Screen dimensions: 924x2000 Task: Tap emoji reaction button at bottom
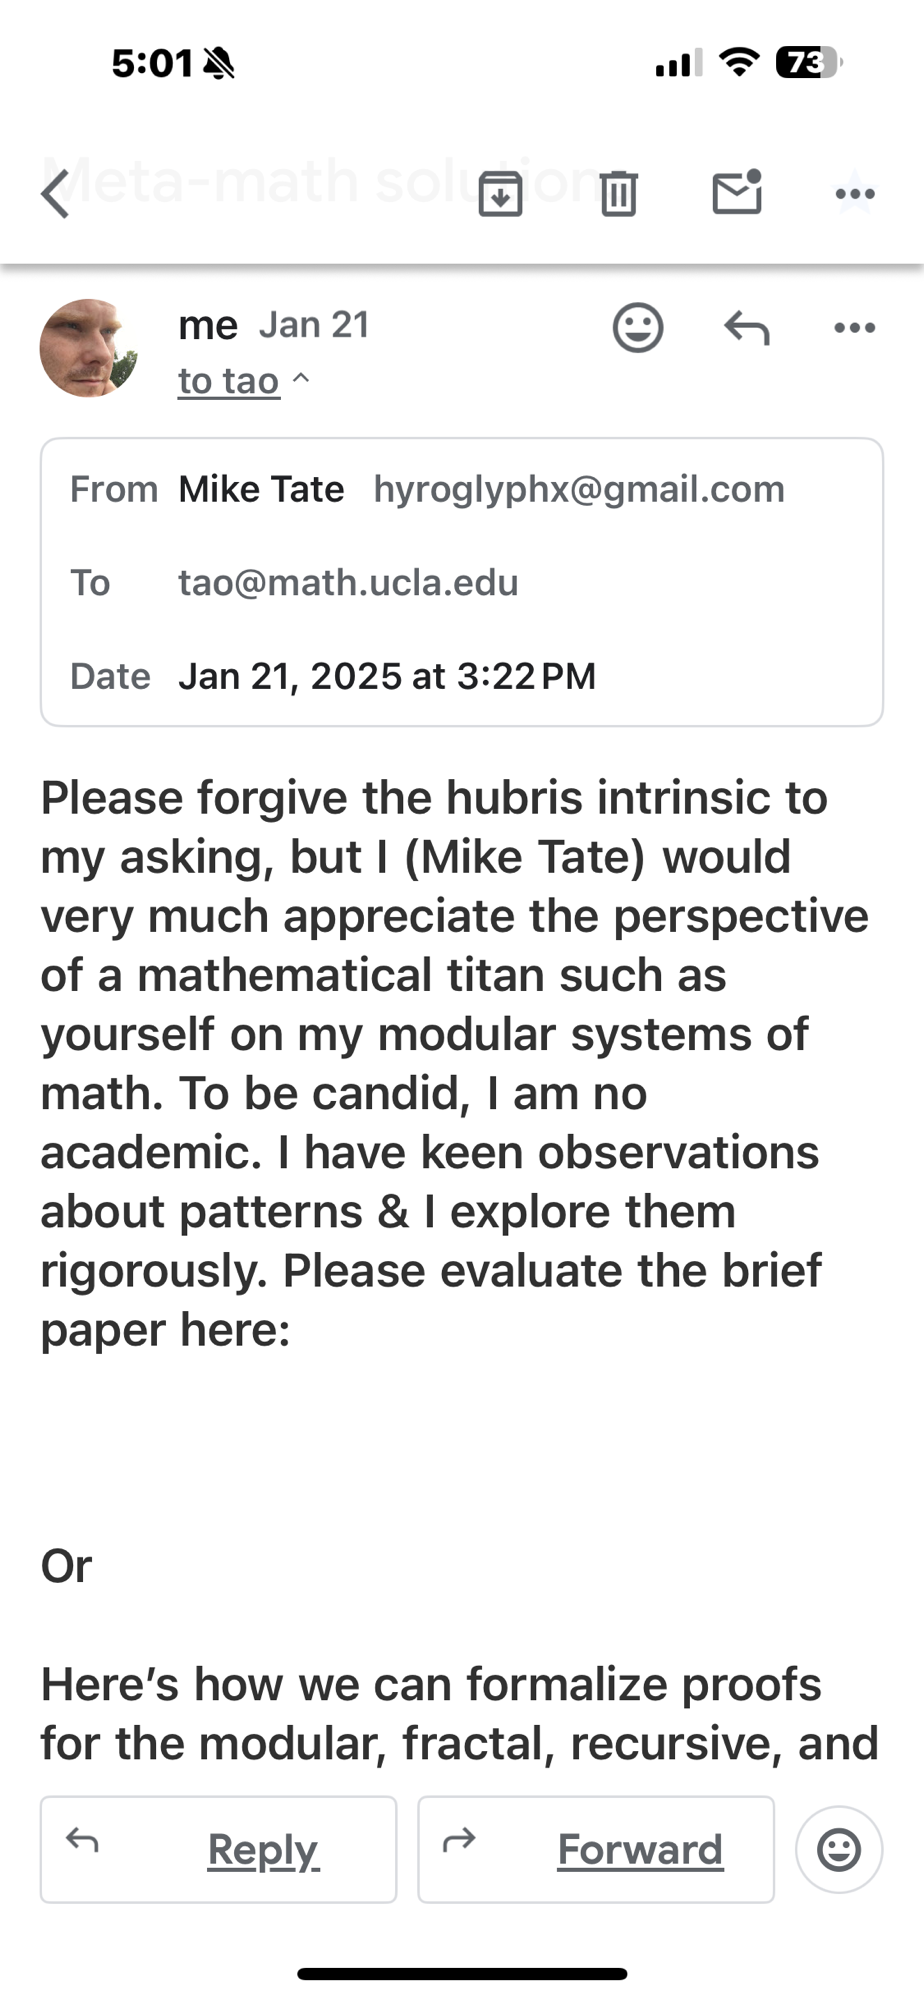tap(839, 1850)
